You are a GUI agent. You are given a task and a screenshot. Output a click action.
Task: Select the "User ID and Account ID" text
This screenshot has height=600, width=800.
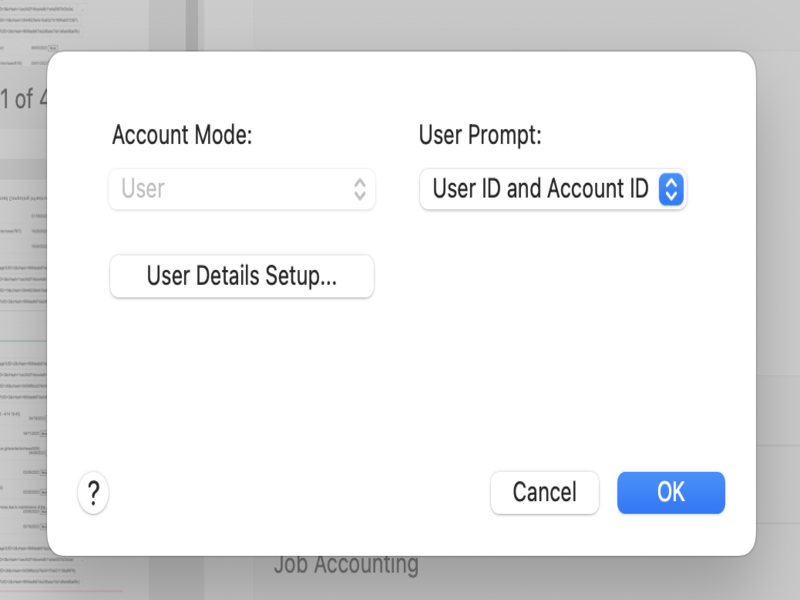tap(540, 189)
